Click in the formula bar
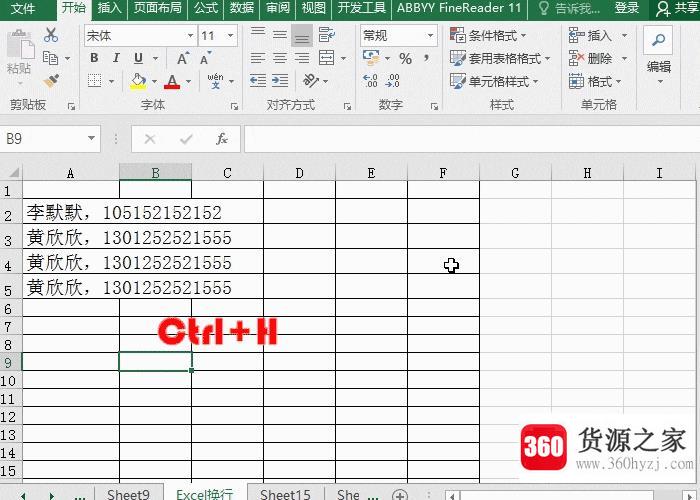 [x=471, y=139]
